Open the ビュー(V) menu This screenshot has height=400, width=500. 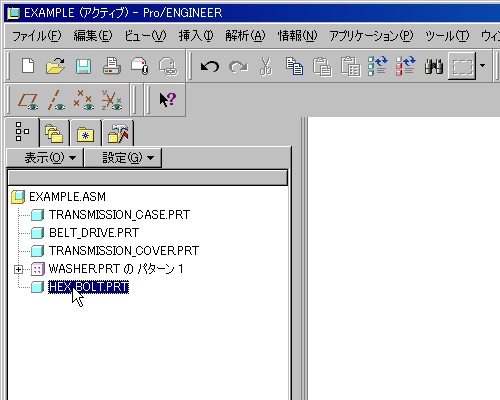click(145, 36)
